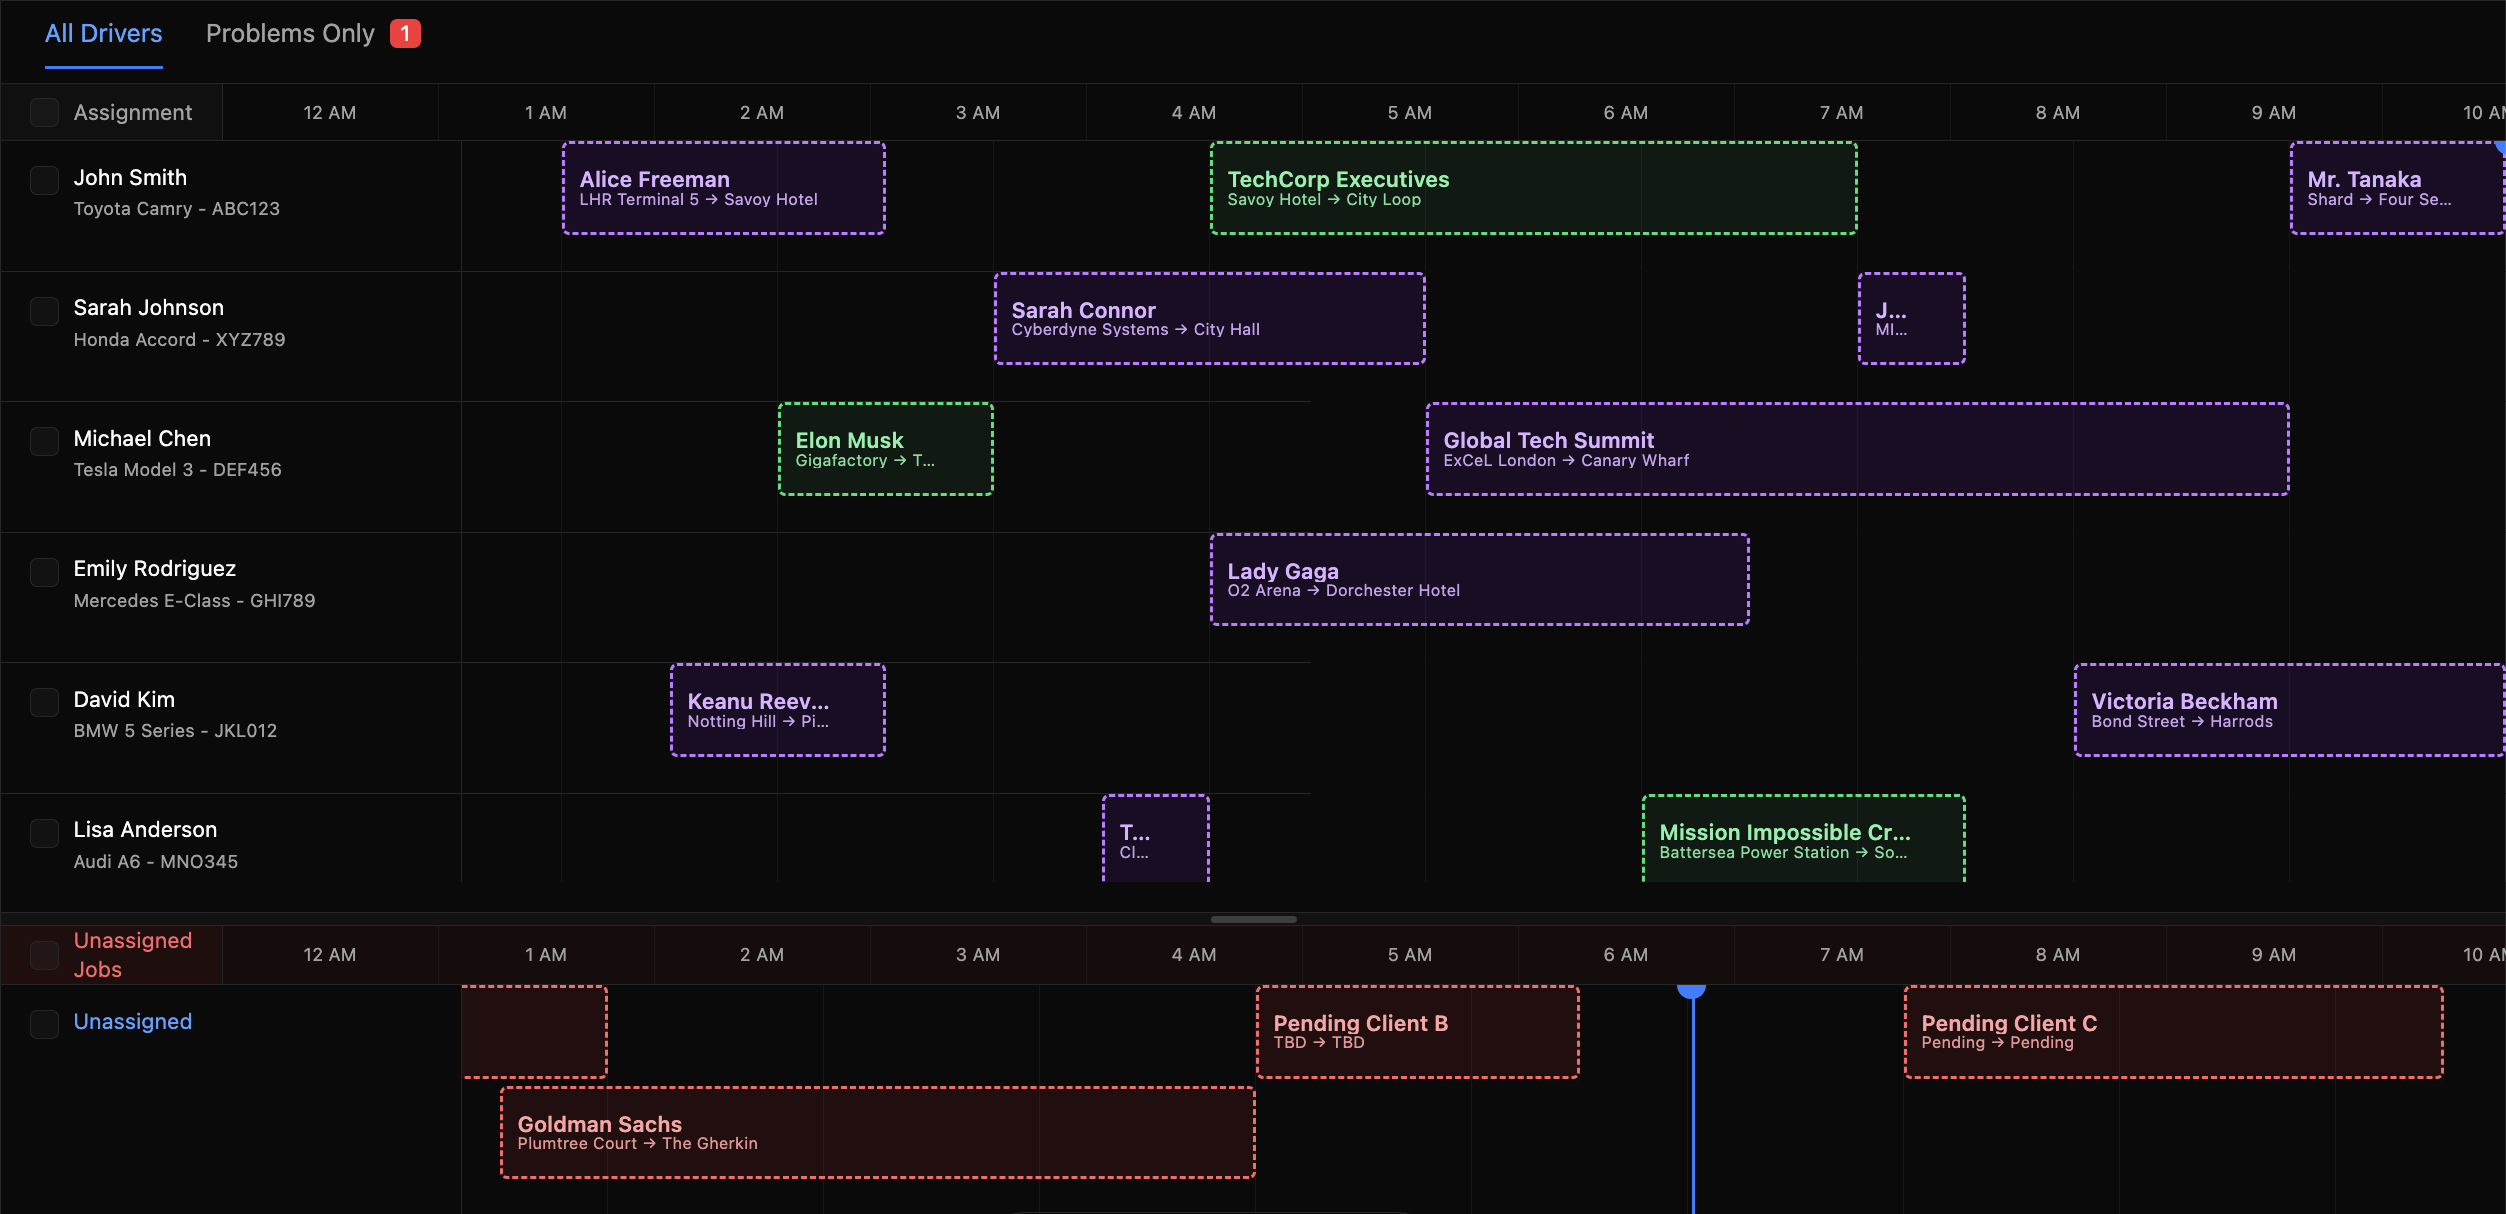
Task: Open Pending Client B unassigned job
Action: 1416,1032
